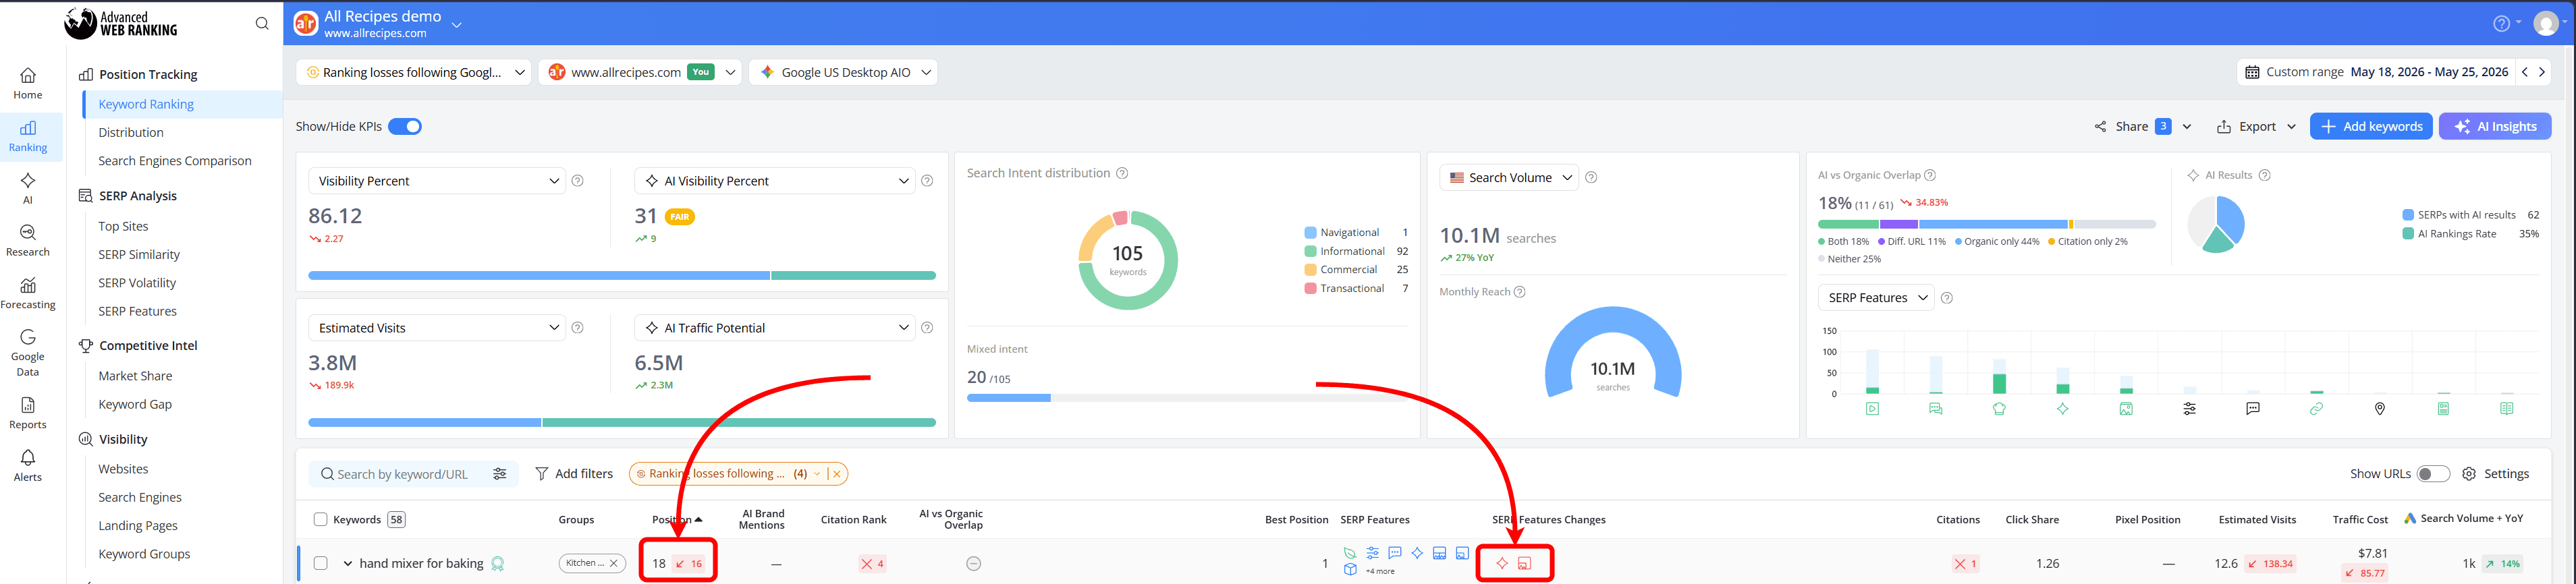Open the Reports section in the sidebar
The image size is (2576, 584).
pyautogui.click(x=28, y=413)
